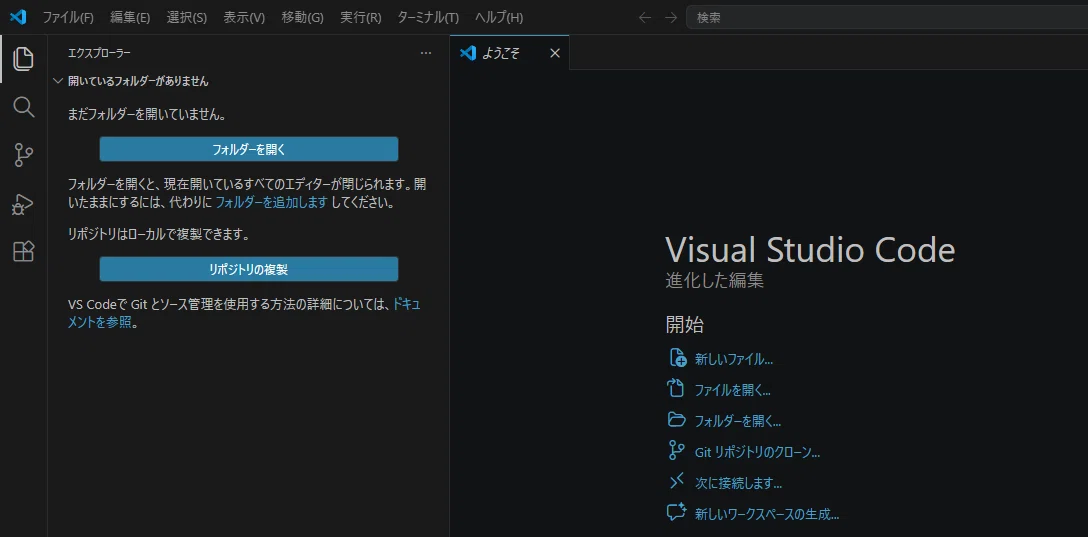Click the blue フォルダーを開く button
Screen dimensions: 1088x537
248,148
